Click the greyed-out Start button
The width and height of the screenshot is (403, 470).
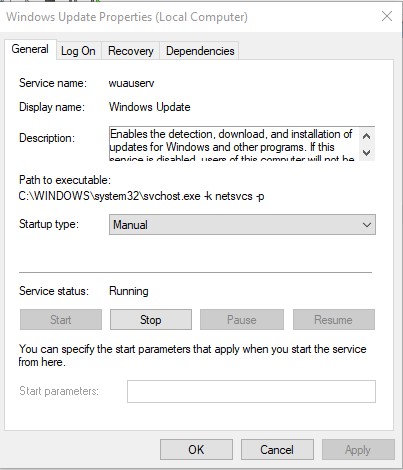(61, 320)
